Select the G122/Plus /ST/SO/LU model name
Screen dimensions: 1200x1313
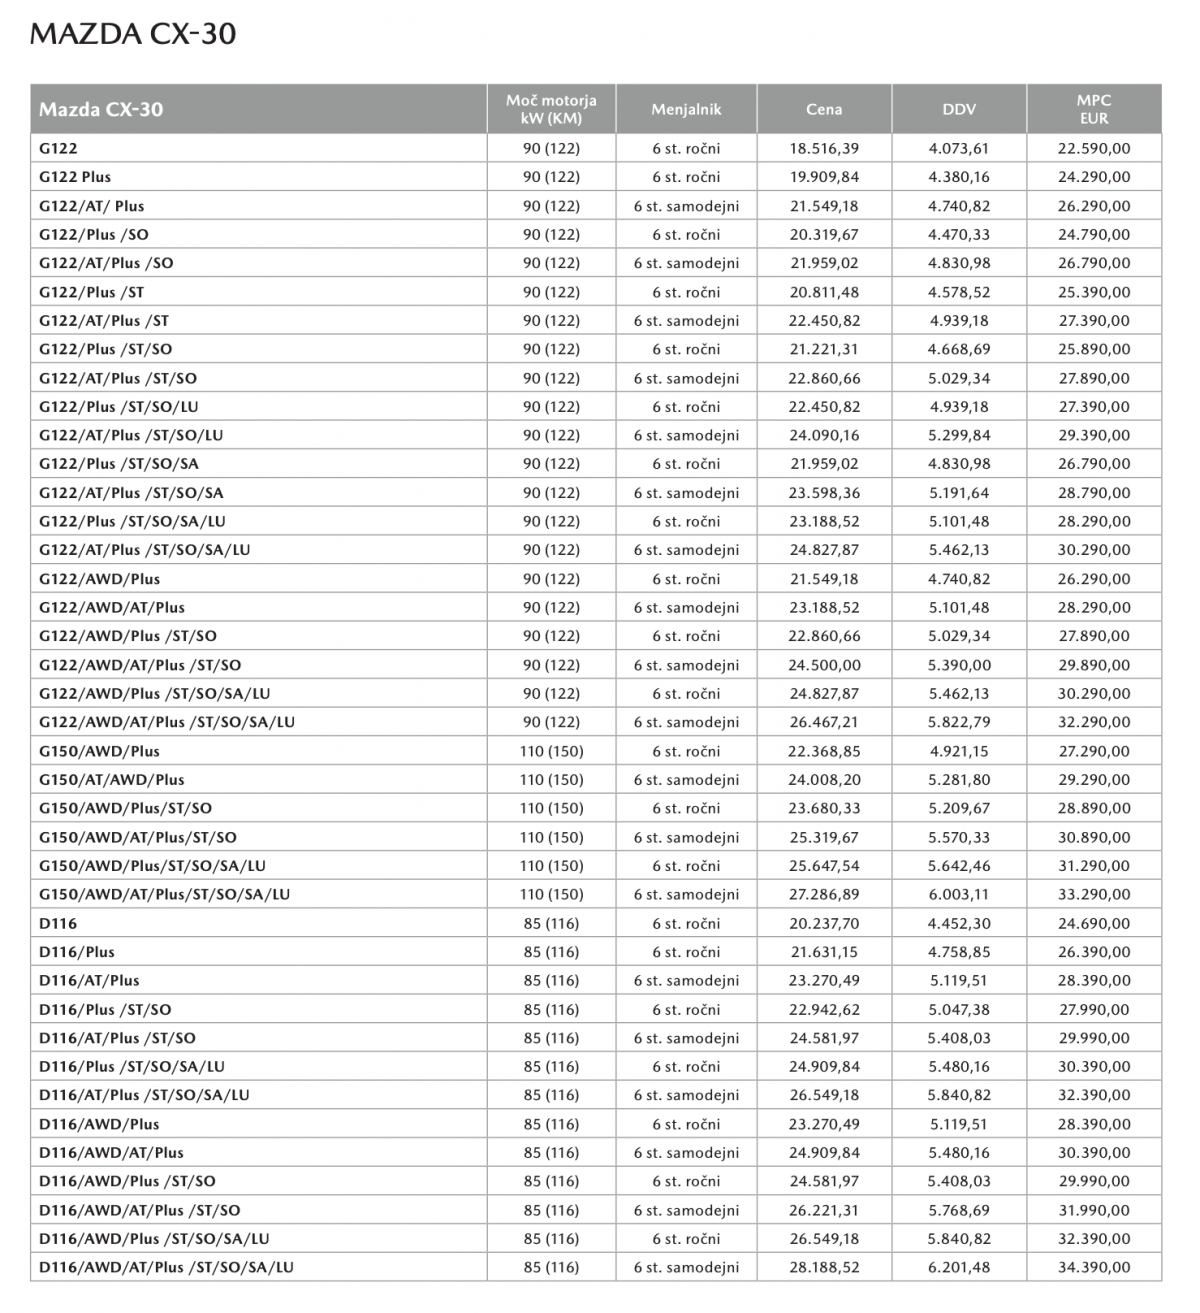[x=119, y=407]
